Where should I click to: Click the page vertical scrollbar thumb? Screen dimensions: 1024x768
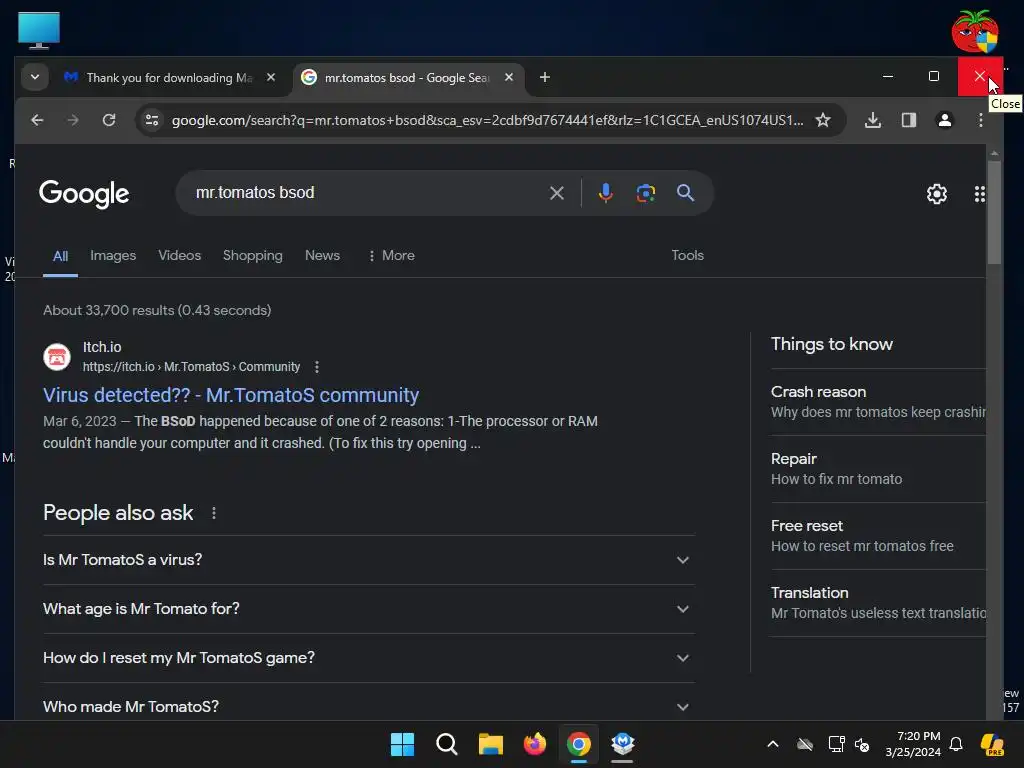coord(994,212)
